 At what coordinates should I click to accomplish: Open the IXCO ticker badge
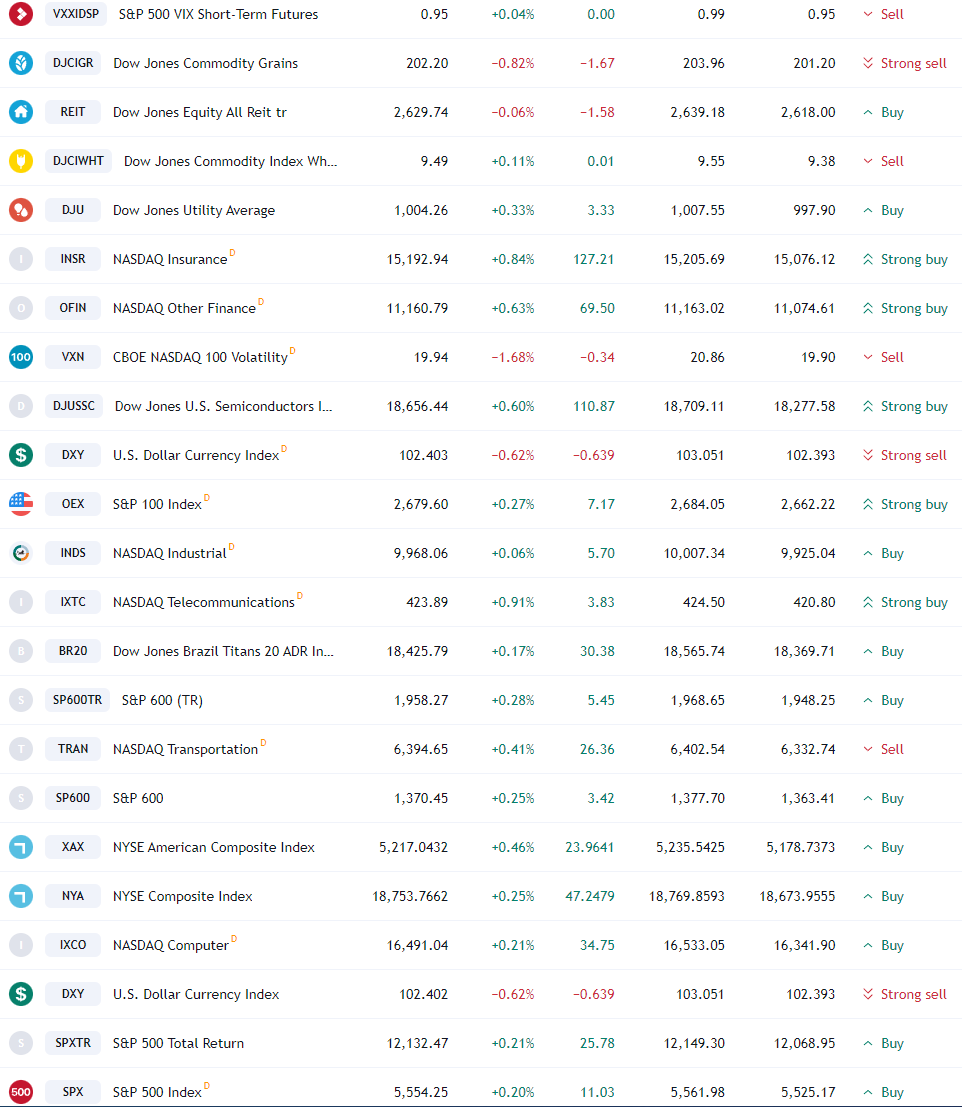73,945
